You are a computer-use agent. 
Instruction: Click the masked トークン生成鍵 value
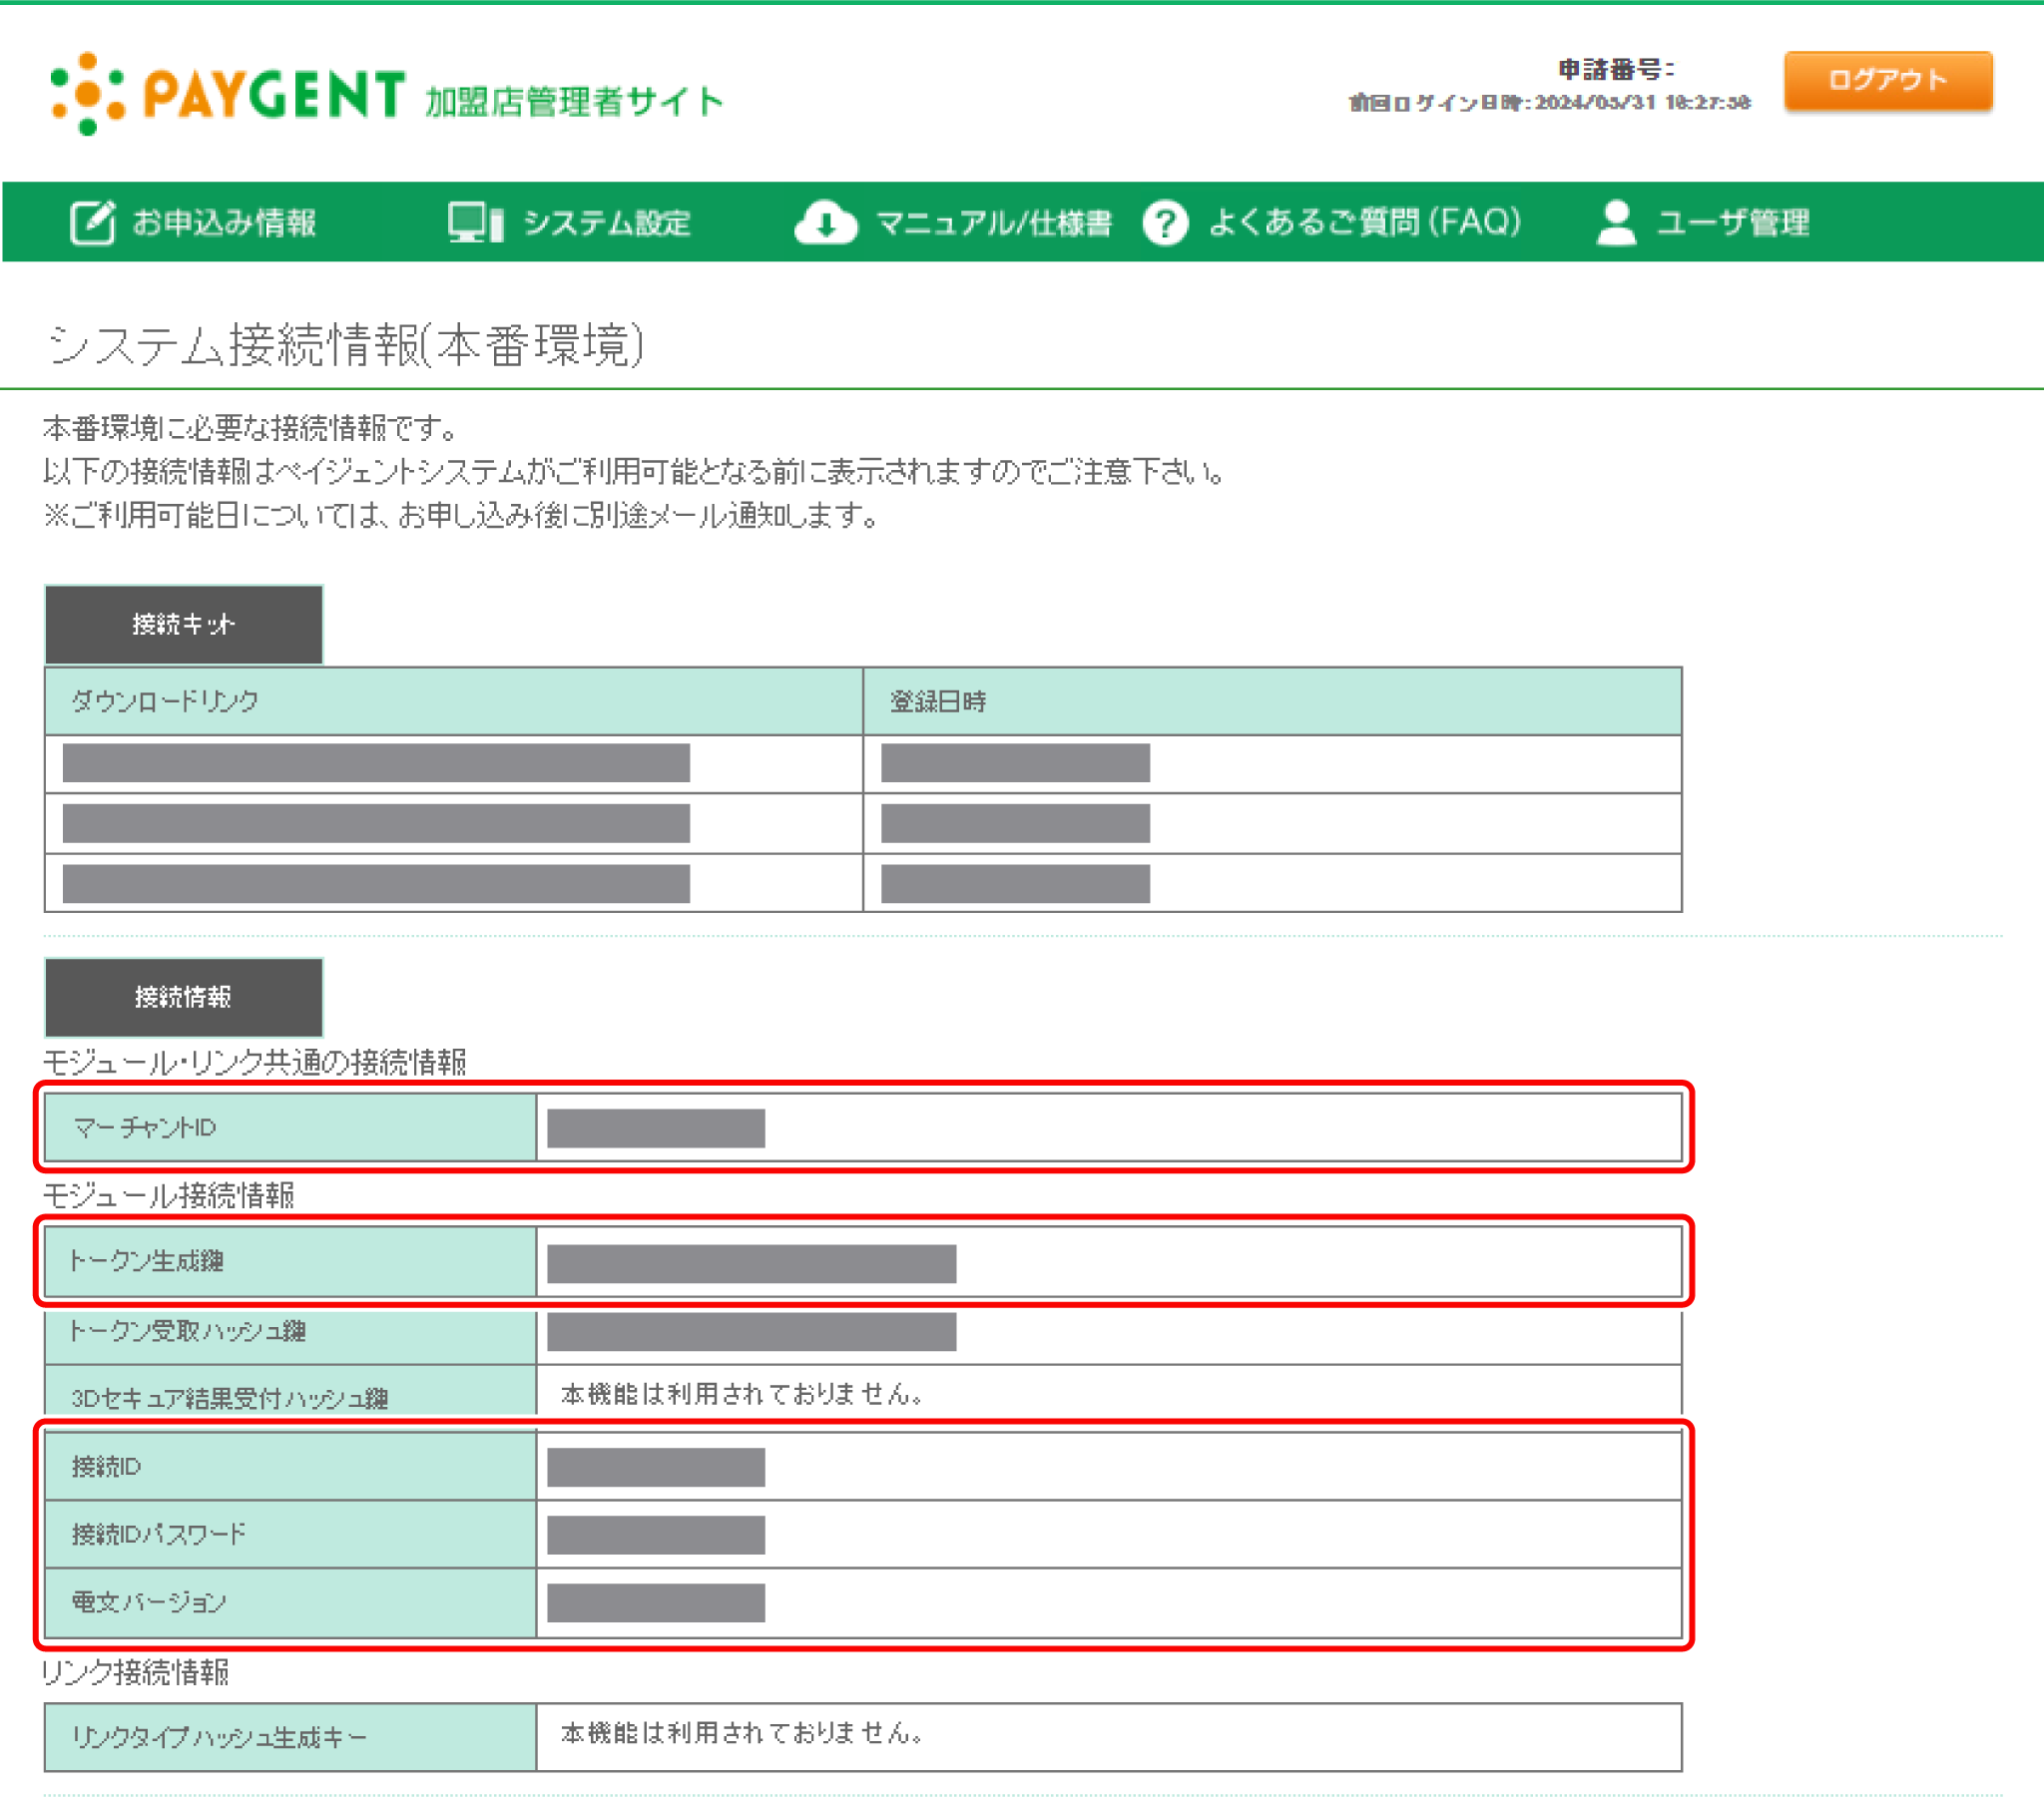(751, 1263)
